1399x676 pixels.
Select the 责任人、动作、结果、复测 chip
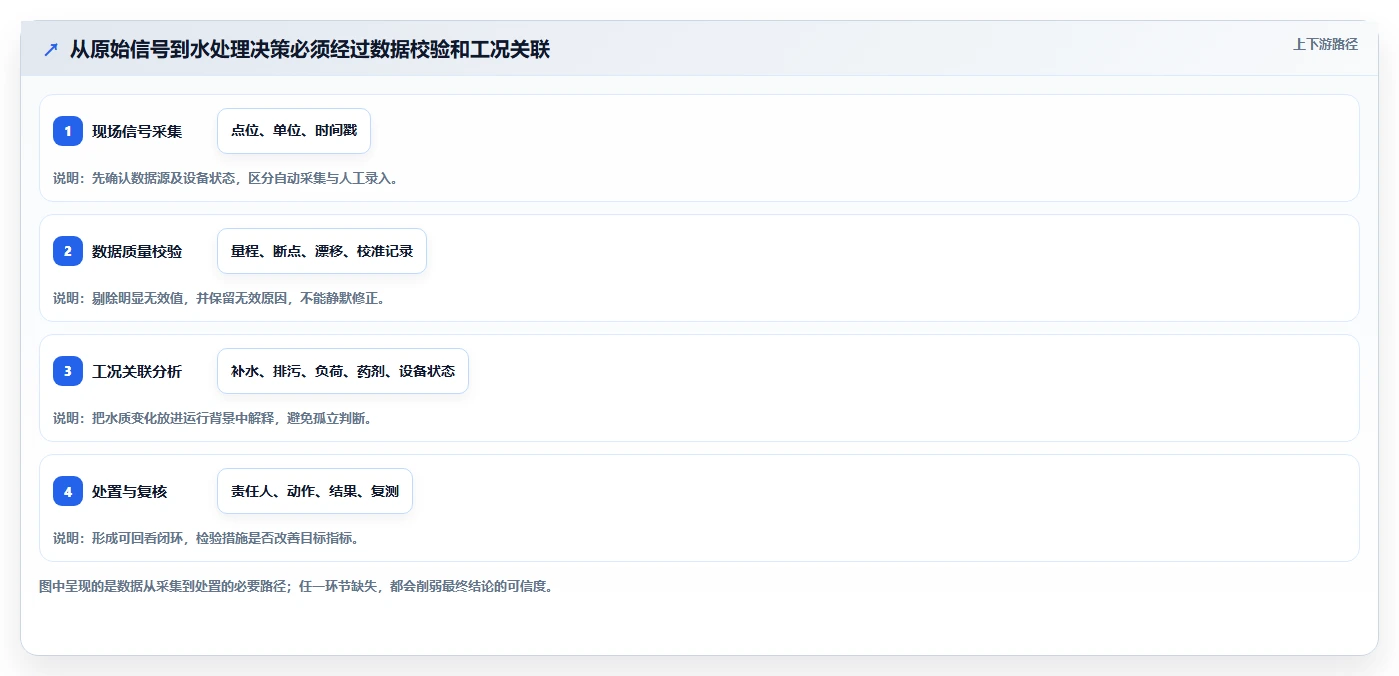315,491
